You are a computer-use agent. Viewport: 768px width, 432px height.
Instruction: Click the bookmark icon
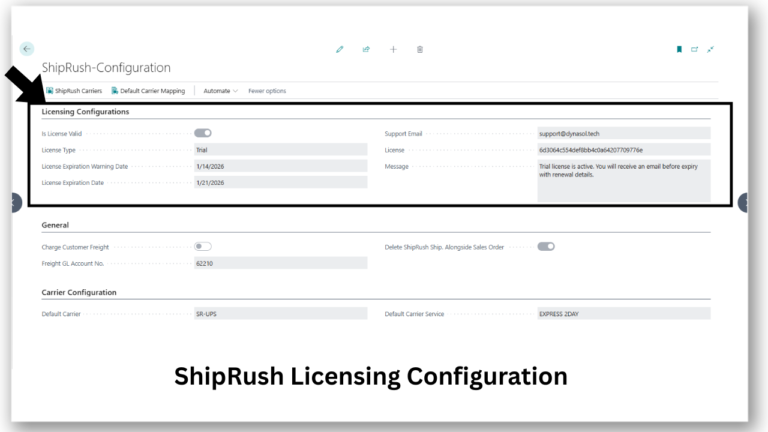point(679,49)
